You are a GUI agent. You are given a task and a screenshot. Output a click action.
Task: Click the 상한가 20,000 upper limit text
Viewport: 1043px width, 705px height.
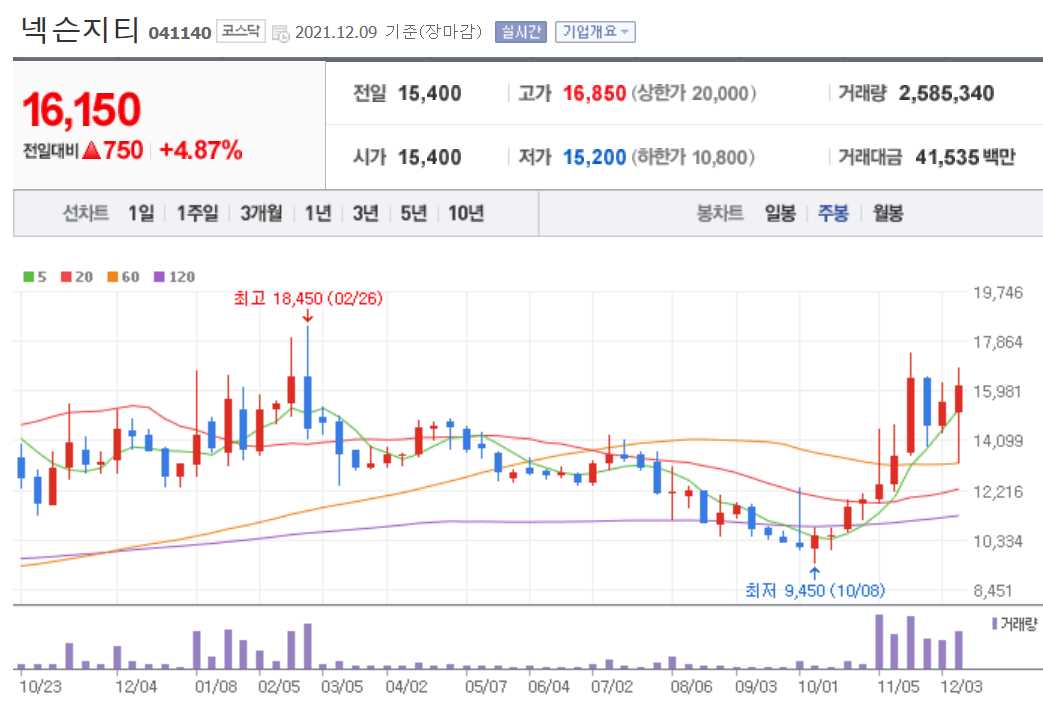[694, 94]
